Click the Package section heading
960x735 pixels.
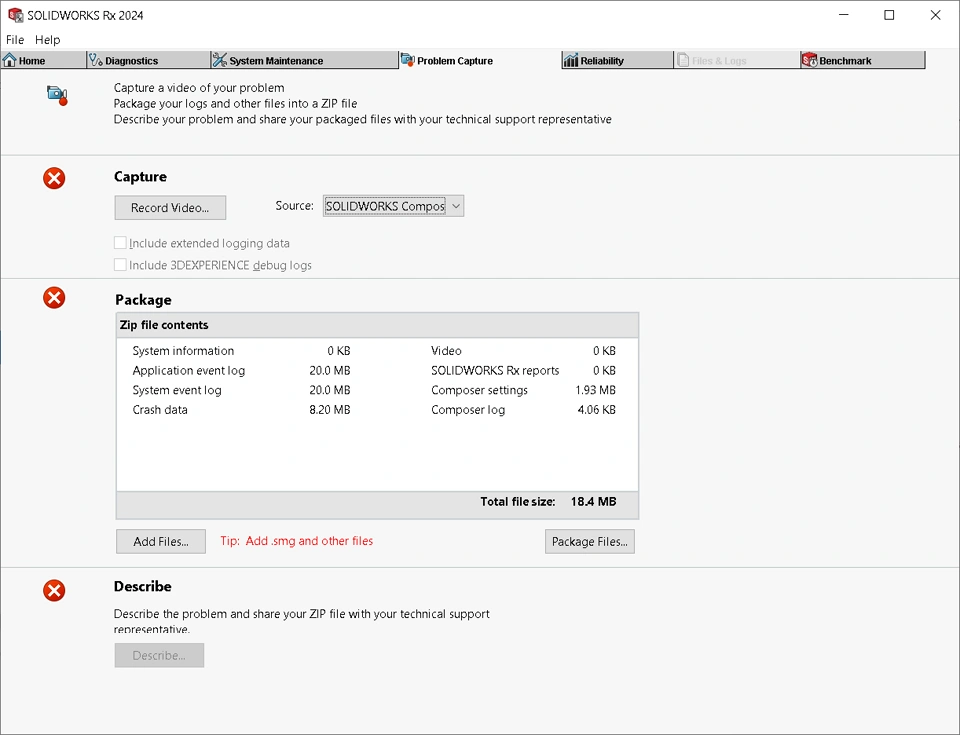click(143, 300)
